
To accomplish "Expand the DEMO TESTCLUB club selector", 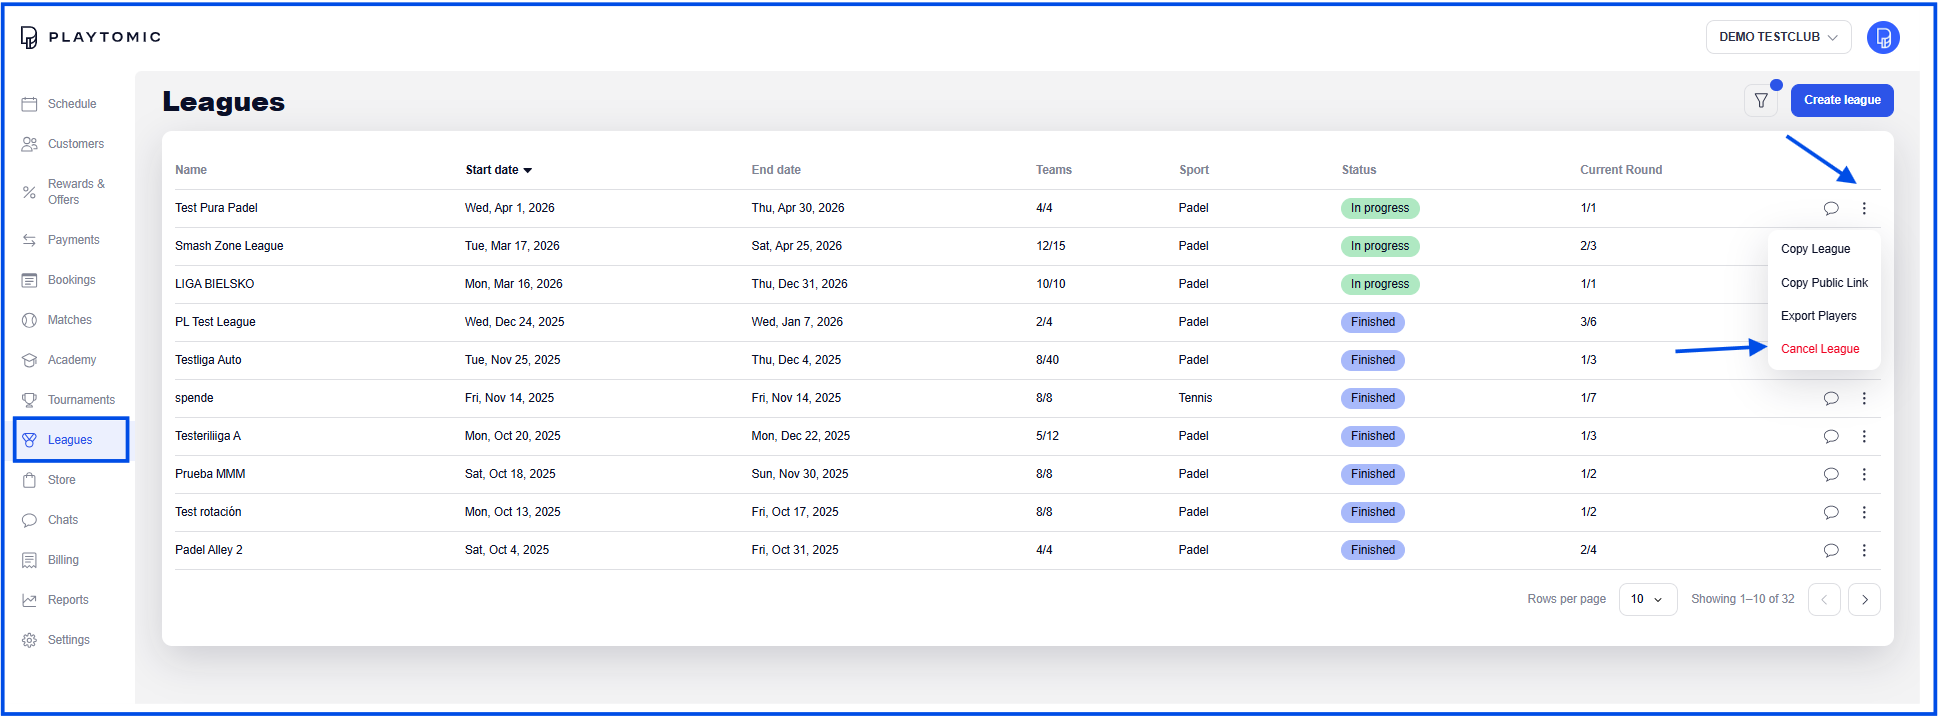I will [1777, 37].
